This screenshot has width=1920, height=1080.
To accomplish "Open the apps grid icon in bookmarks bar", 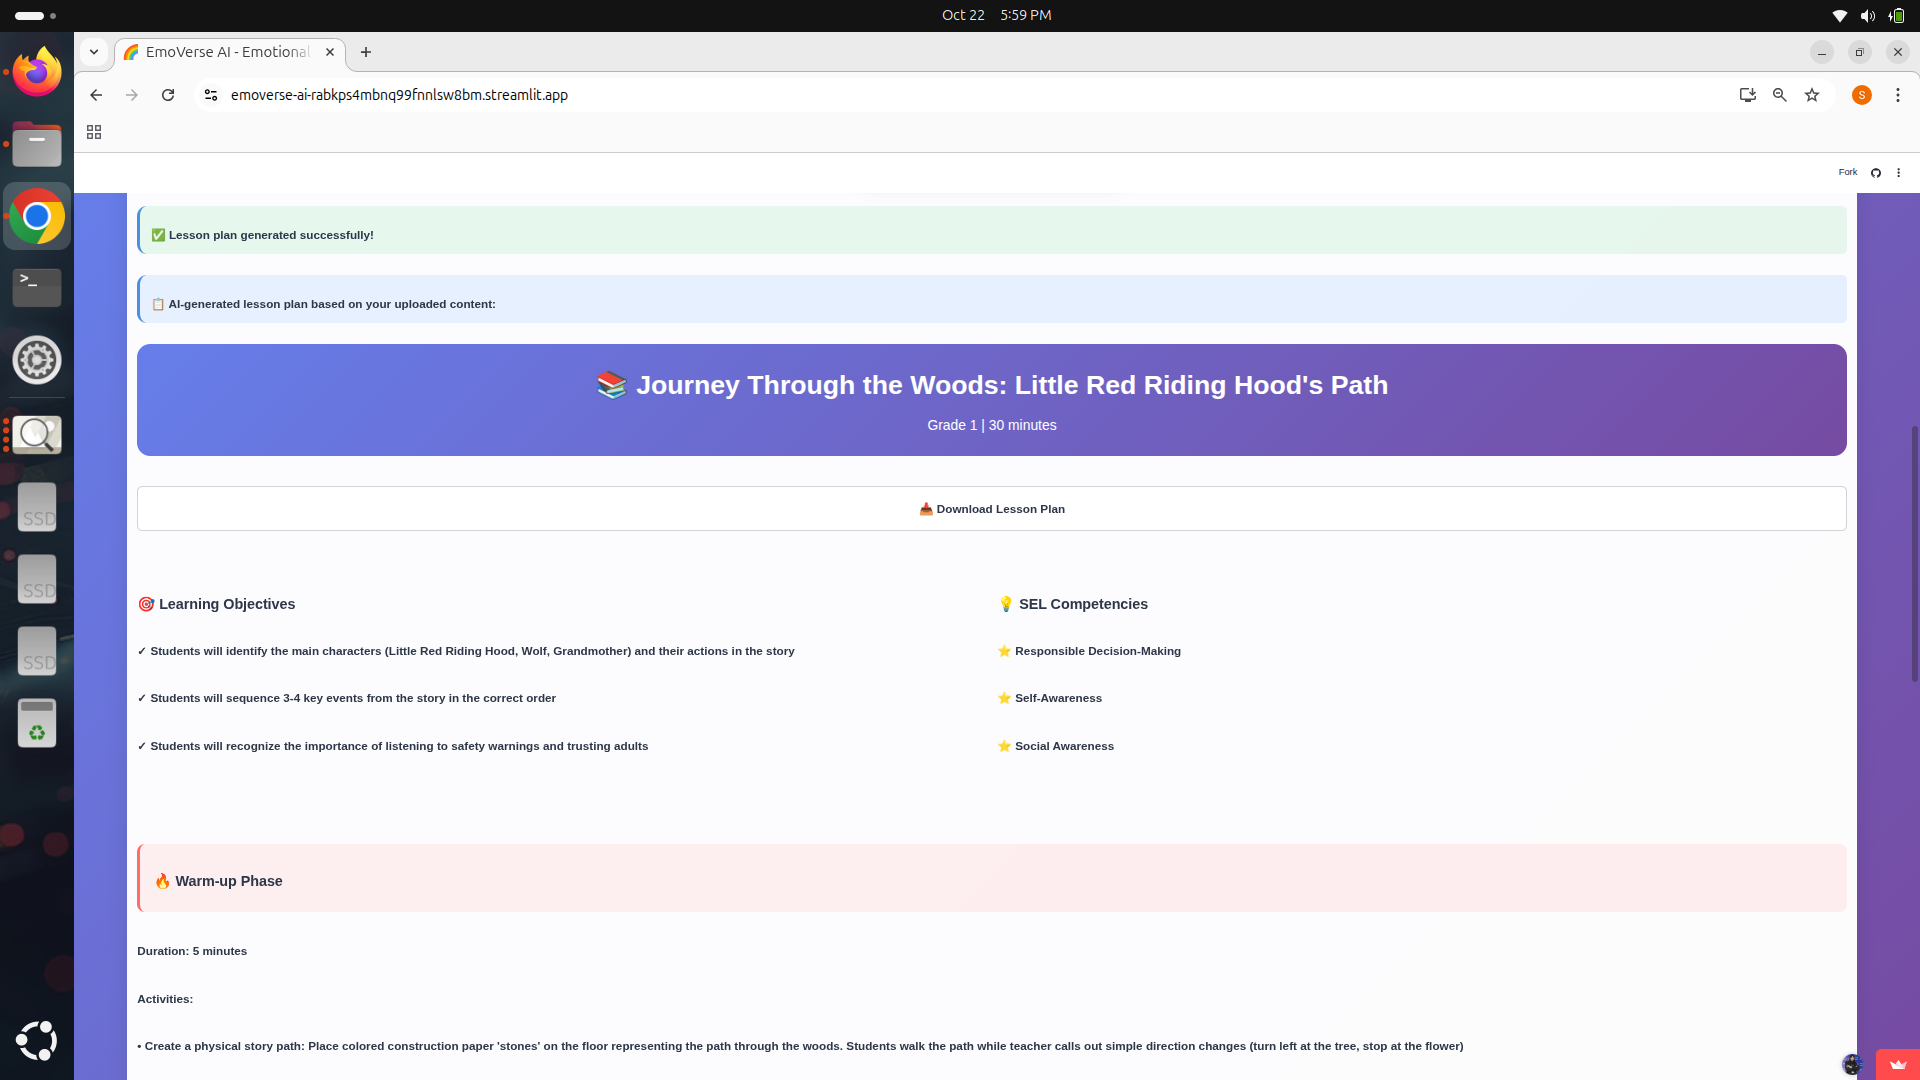I will tap(94, 132).
